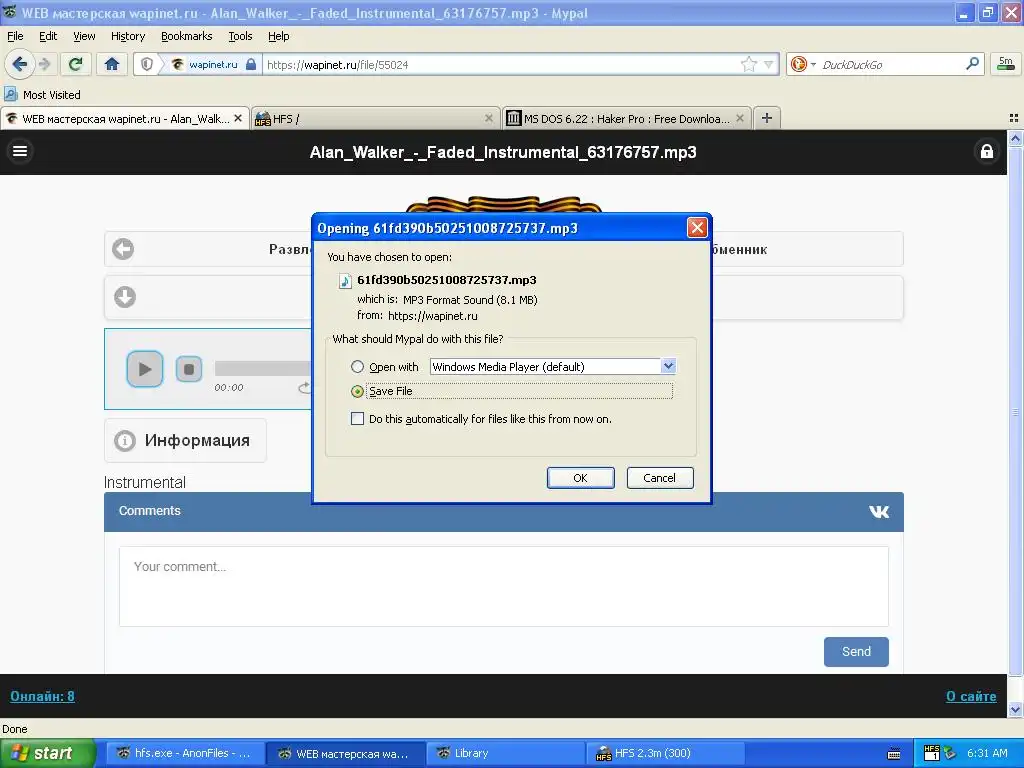Switch to HFS 2.3m (300) taskbar window
This screenshot has height=768, width=1024.
pyautogui.click(x=665, y=753)
